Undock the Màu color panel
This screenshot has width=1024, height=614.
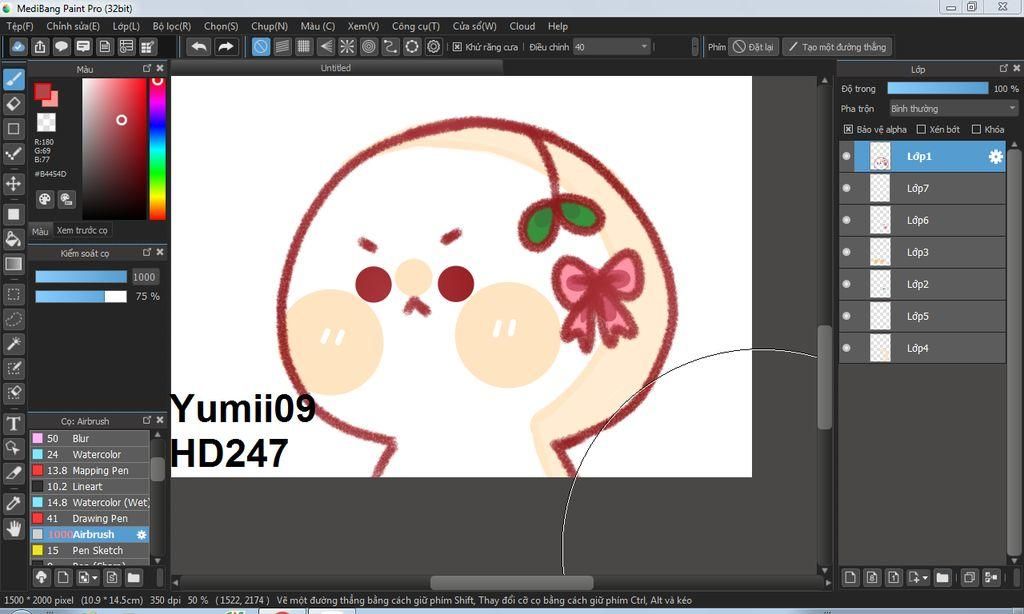[x=147, y=68]
